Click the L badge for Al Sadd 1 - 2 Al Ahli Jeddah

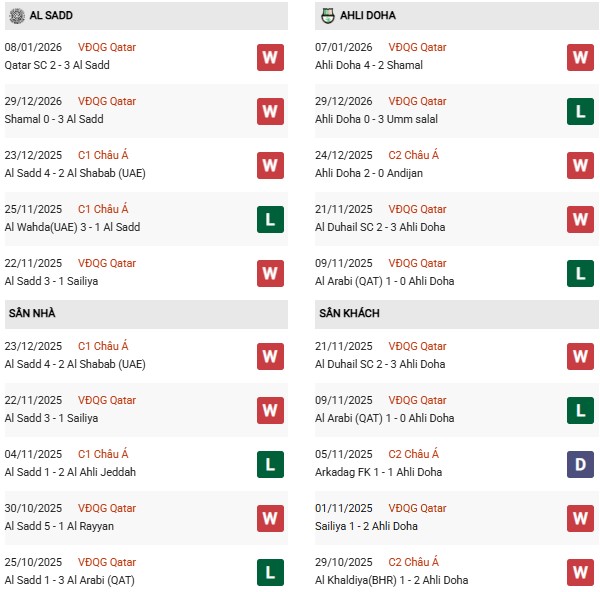tap(269, 464)
